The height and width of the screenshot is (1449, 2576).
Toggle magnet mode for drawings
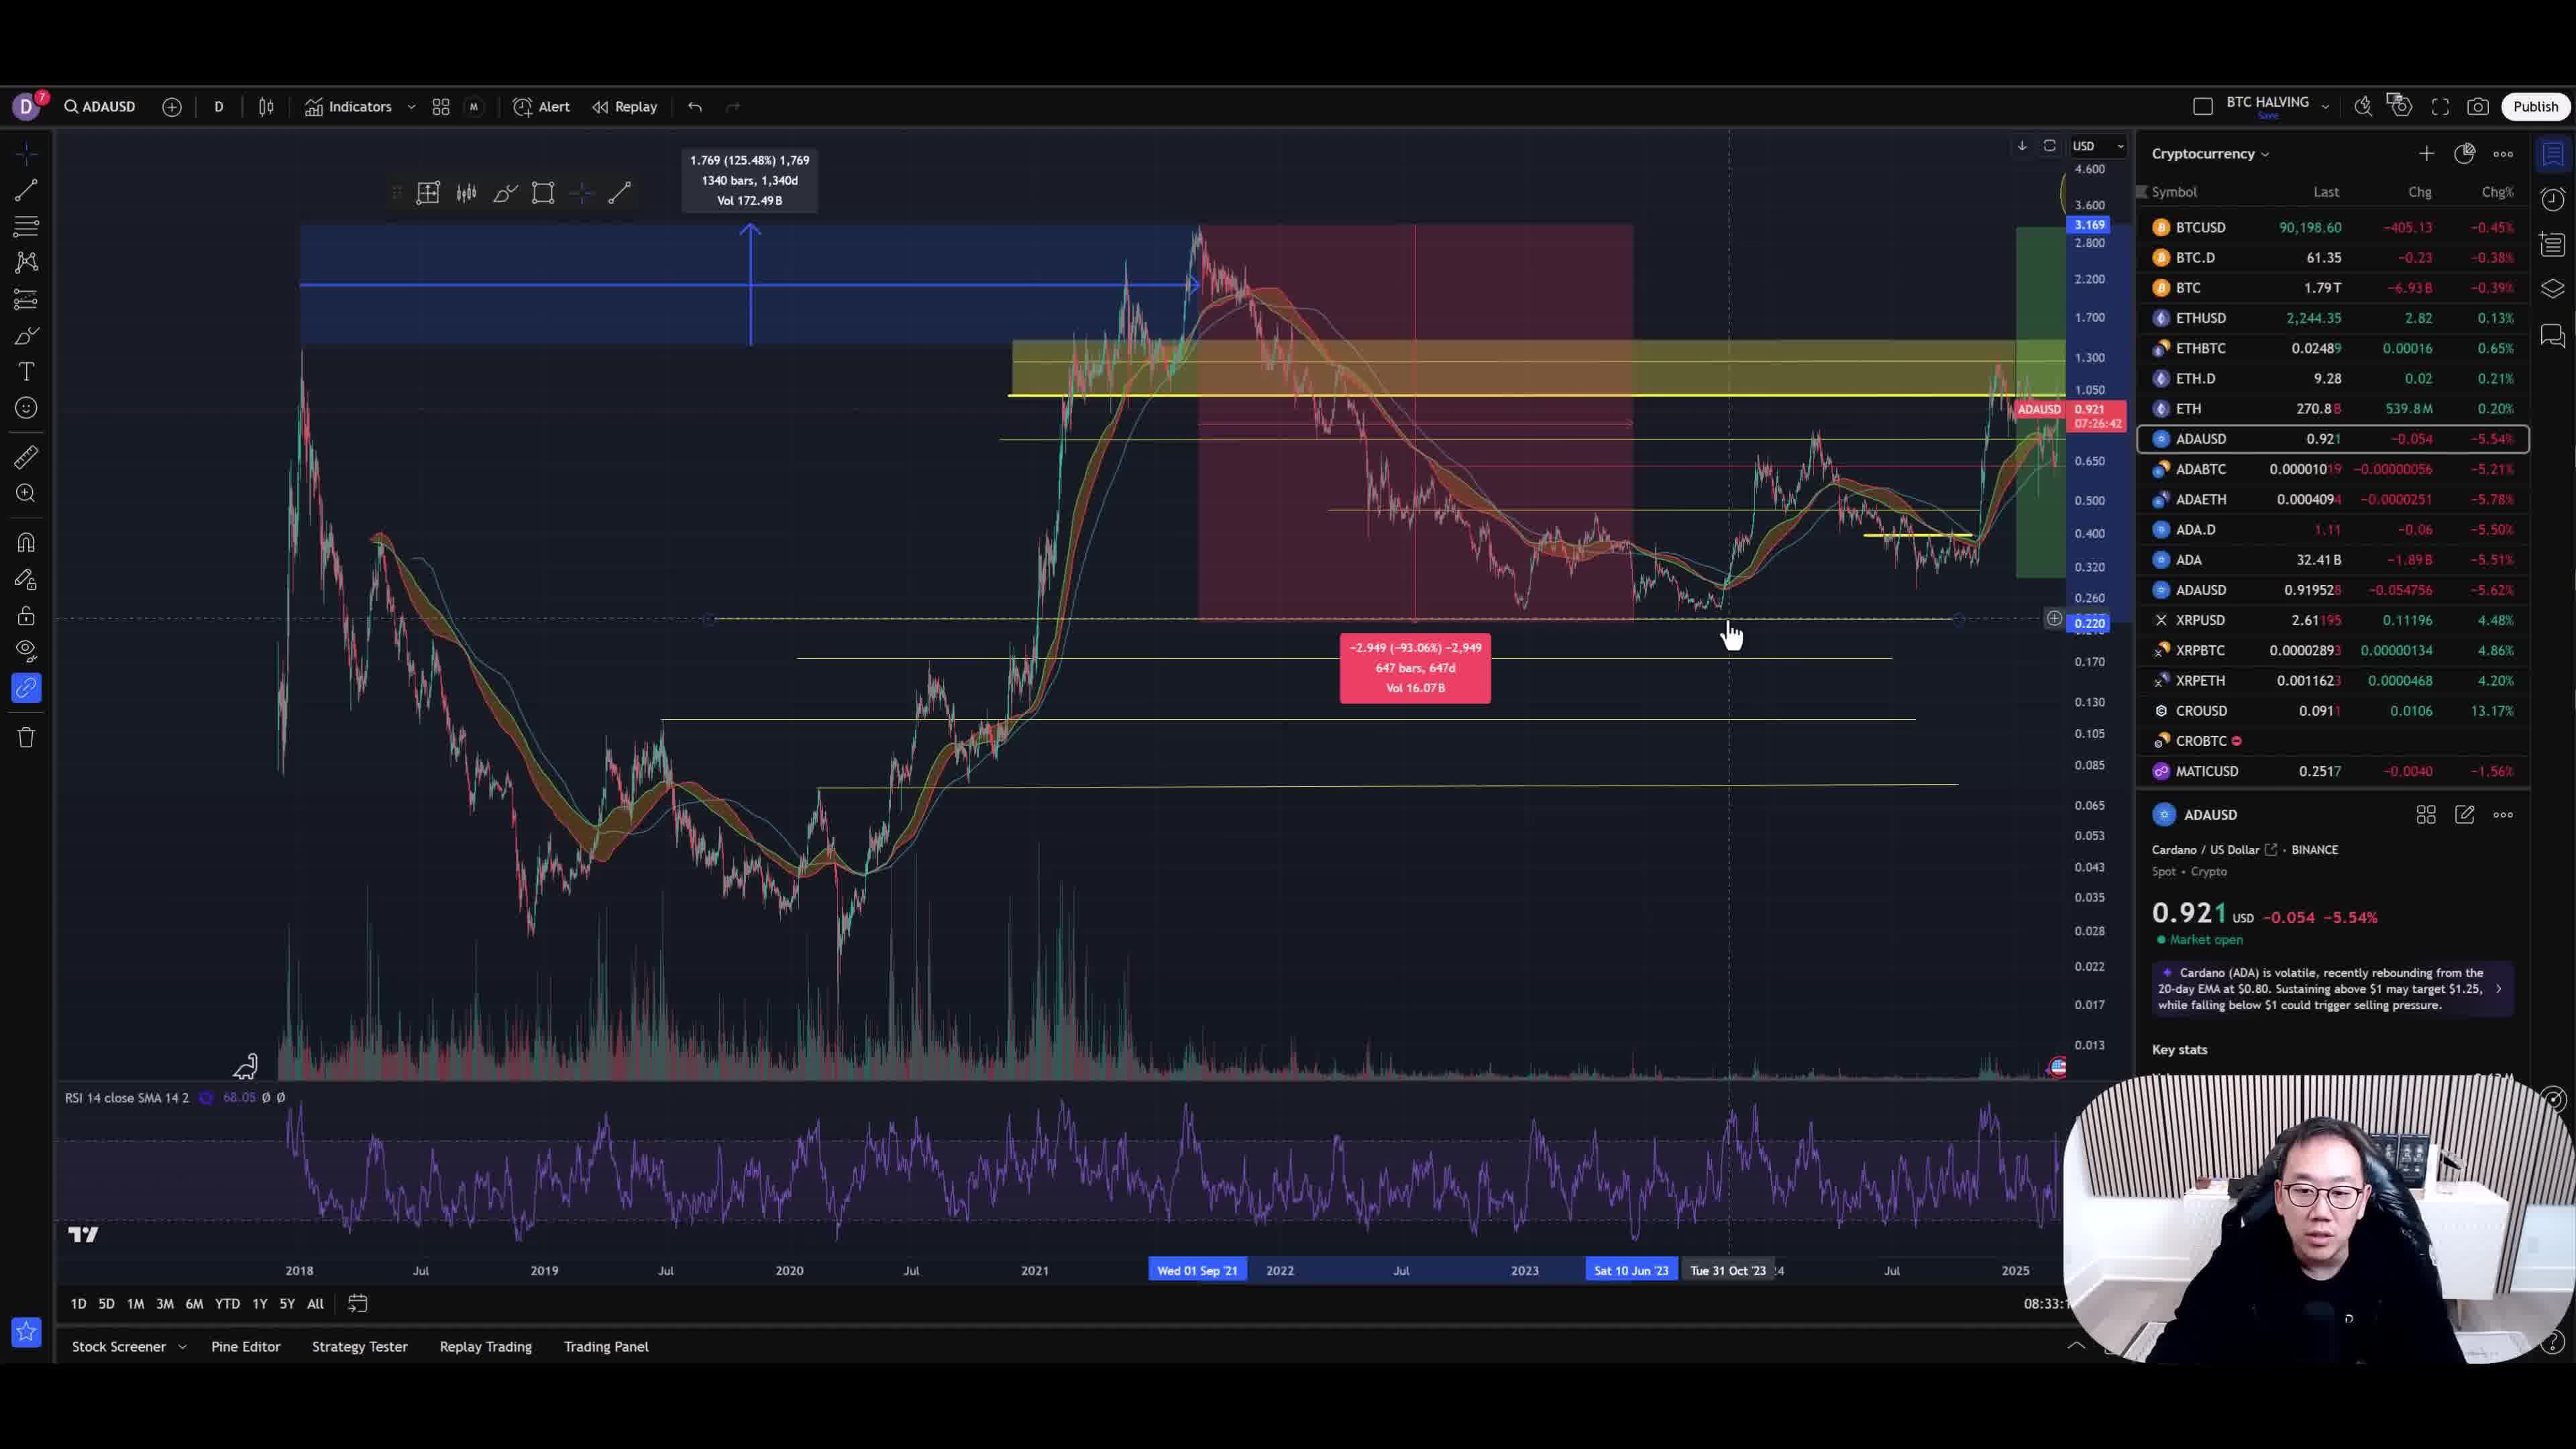(x=26, y=542)
